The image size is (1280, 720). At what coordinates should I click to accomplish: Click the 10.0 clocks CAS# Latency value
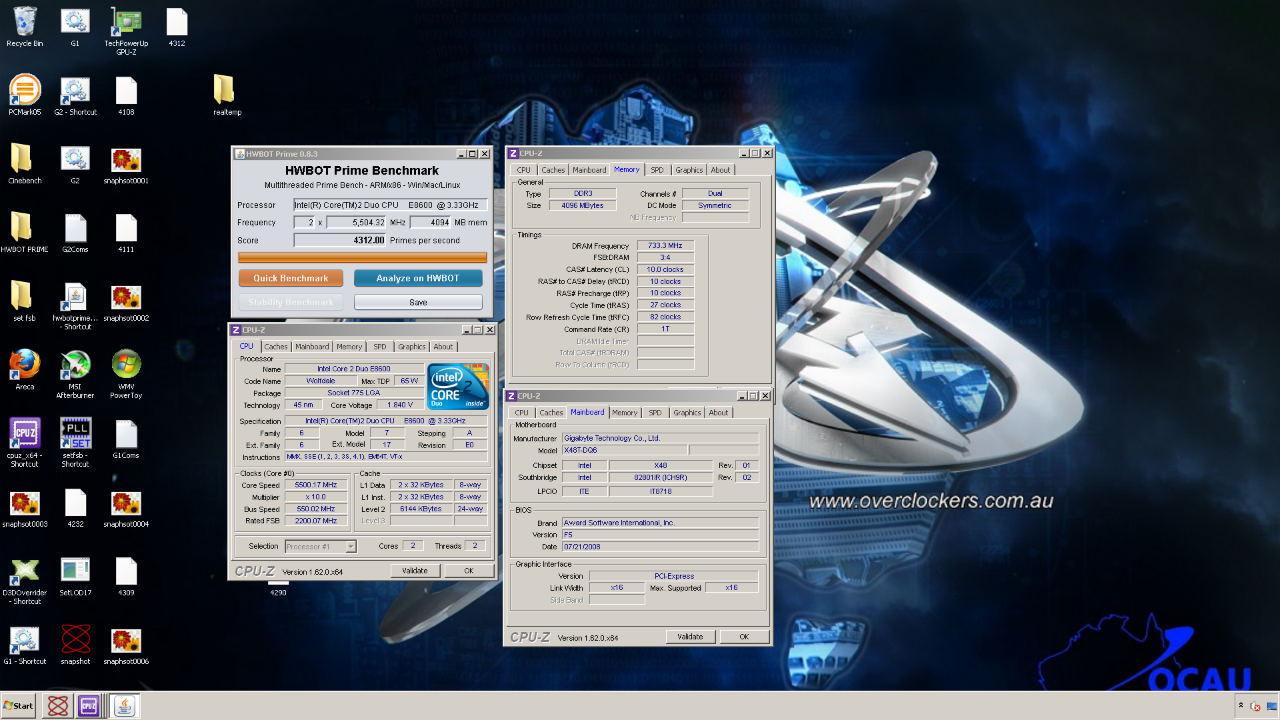(x=665, y=269)
